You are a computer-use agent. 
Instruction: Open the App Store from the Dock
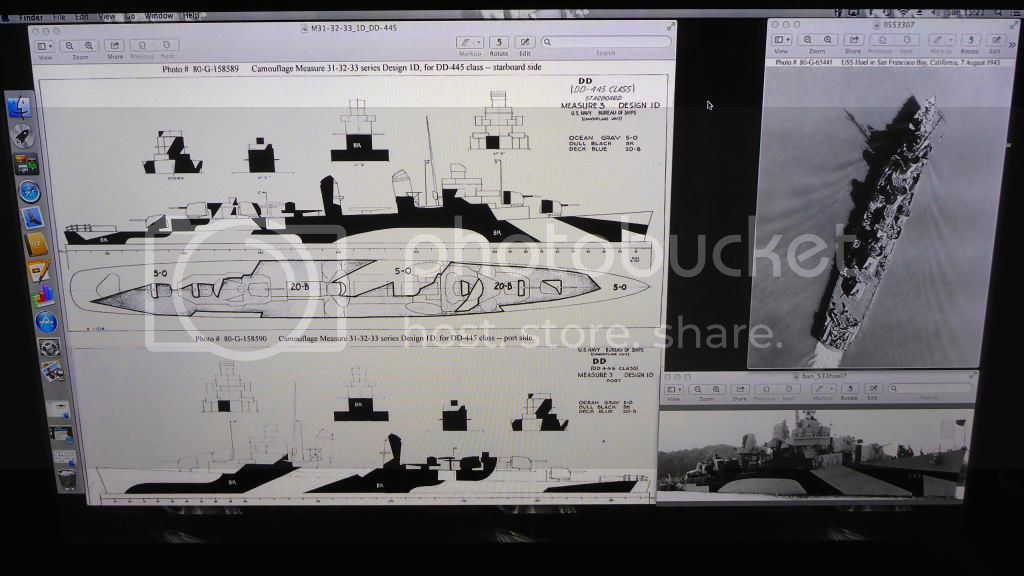point(46,322)
